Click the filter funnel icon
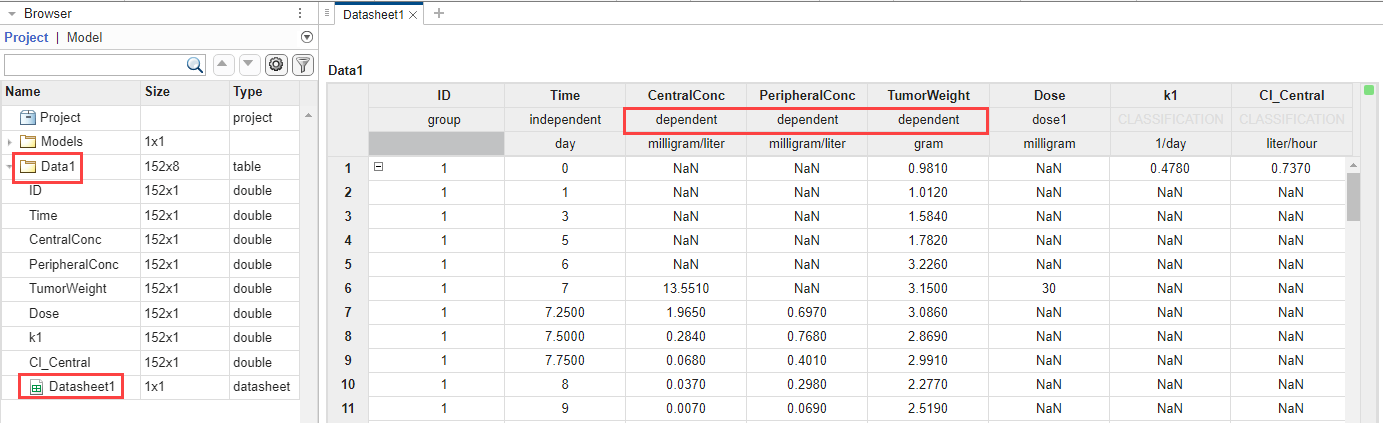The width and height of the screenshot is (1383, 423). click(301, 65)
